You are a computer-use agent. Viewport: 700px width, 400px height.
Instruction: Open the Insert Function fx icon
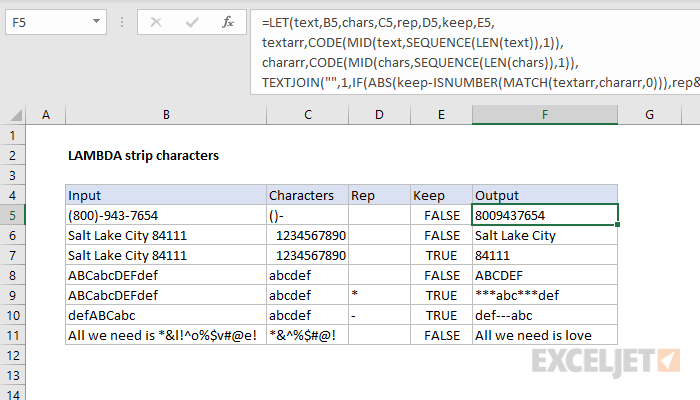pos(228,22)
